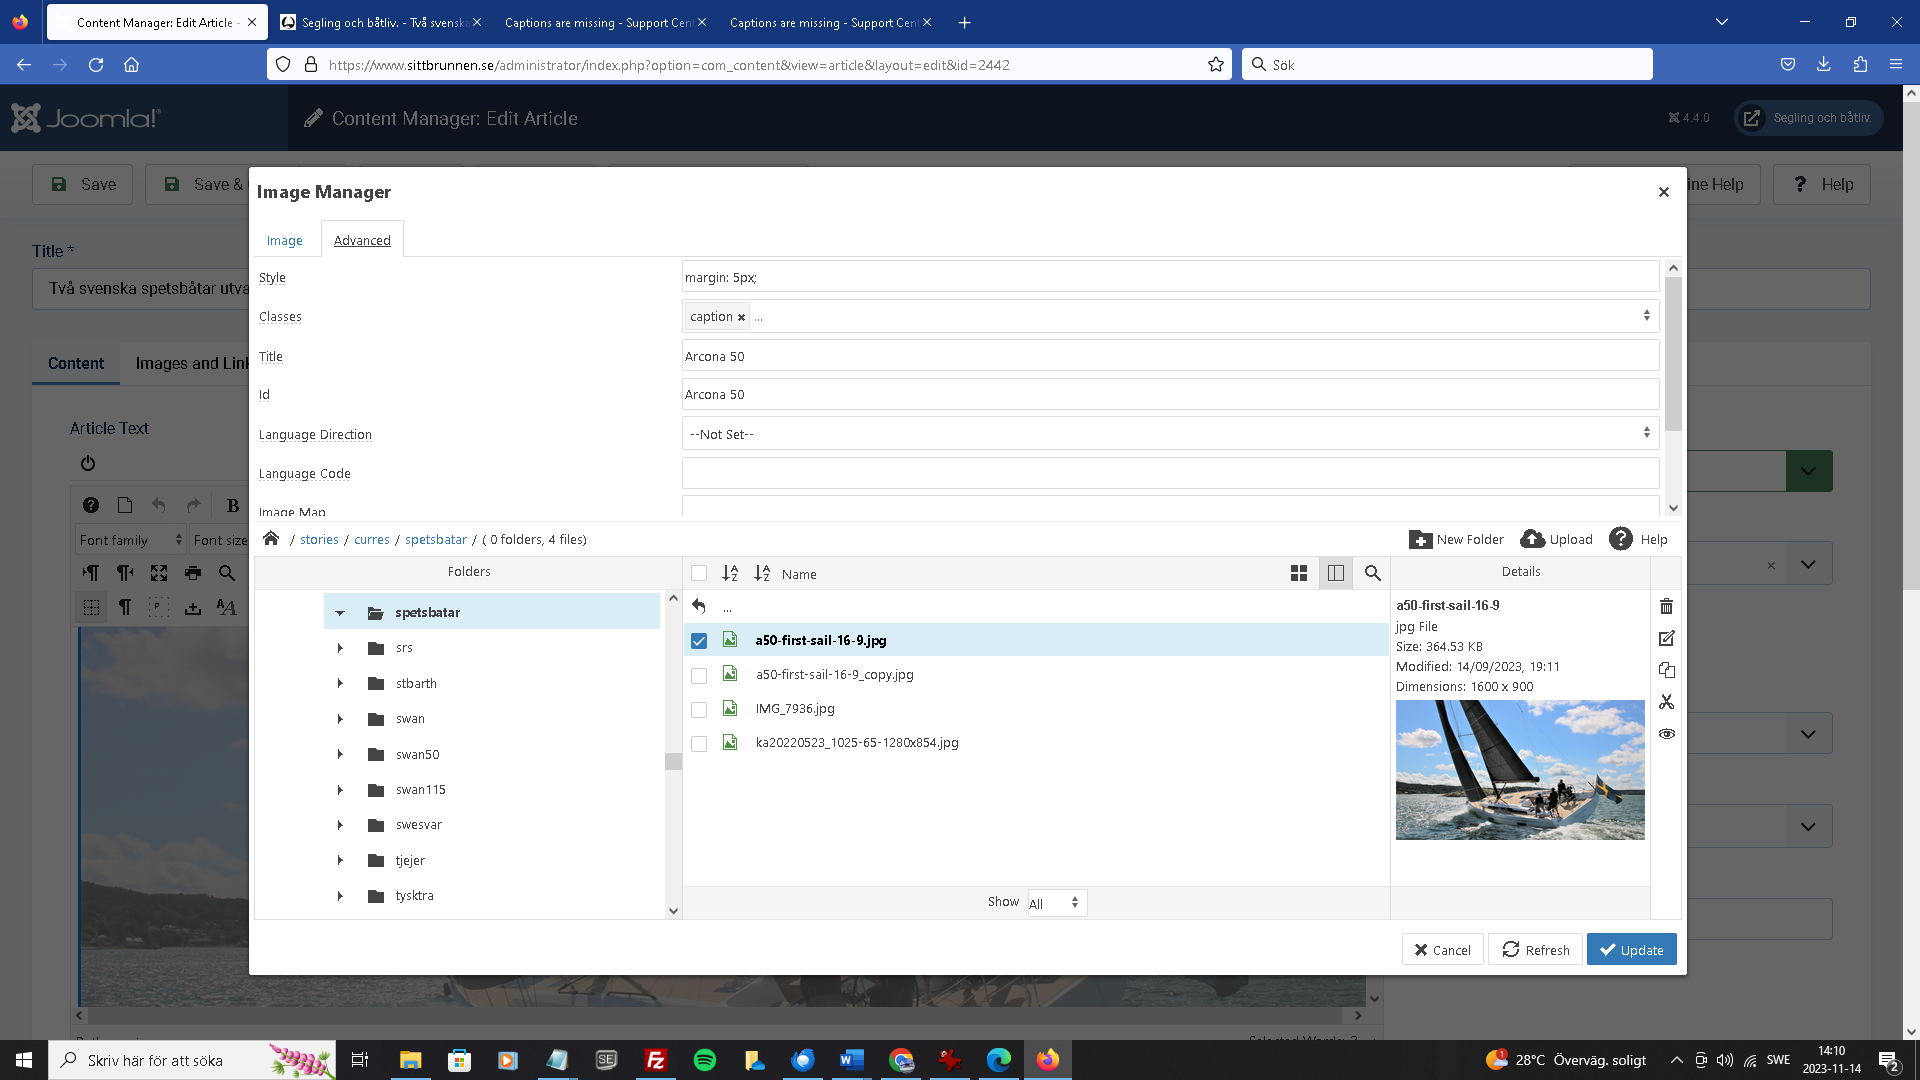
Task: Click the rename file edit icon
Action: coord(1666,638)
